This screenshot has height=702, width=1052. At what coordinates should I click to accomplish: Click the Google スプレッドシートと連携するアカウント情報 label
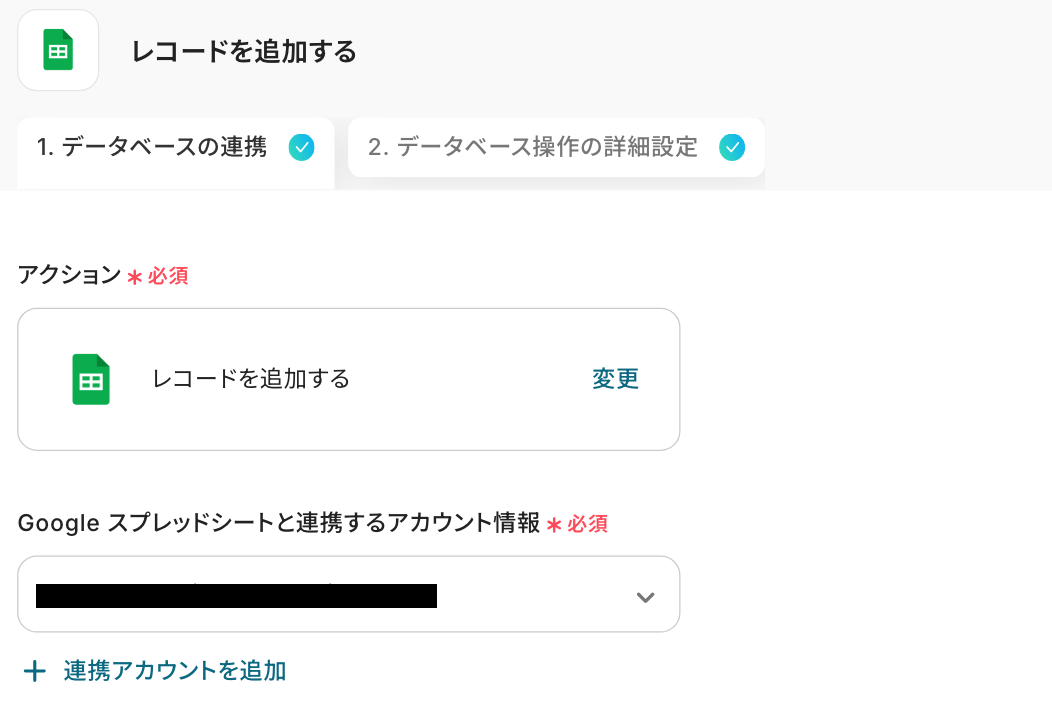pos(279,523)
